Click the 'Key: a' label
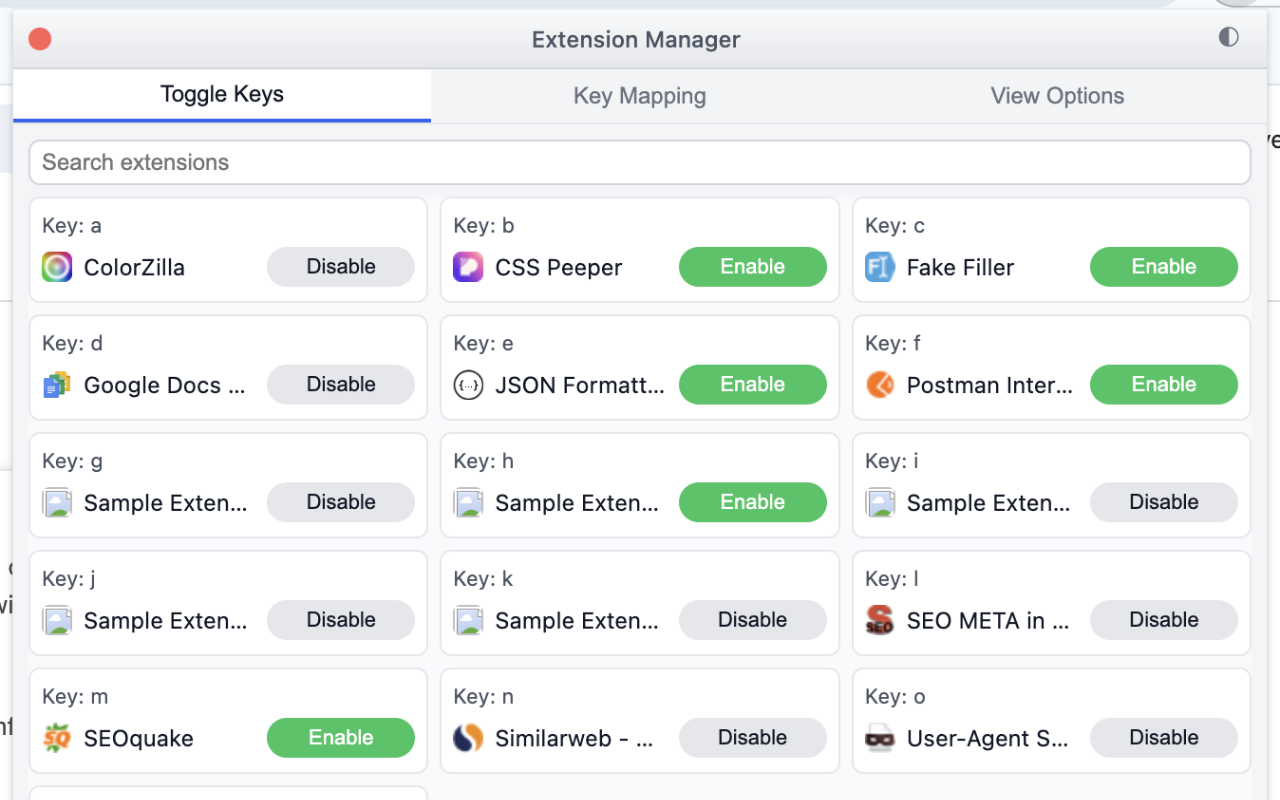The height and width of the screenshot is (800, 1280). [x=72, y=226]
